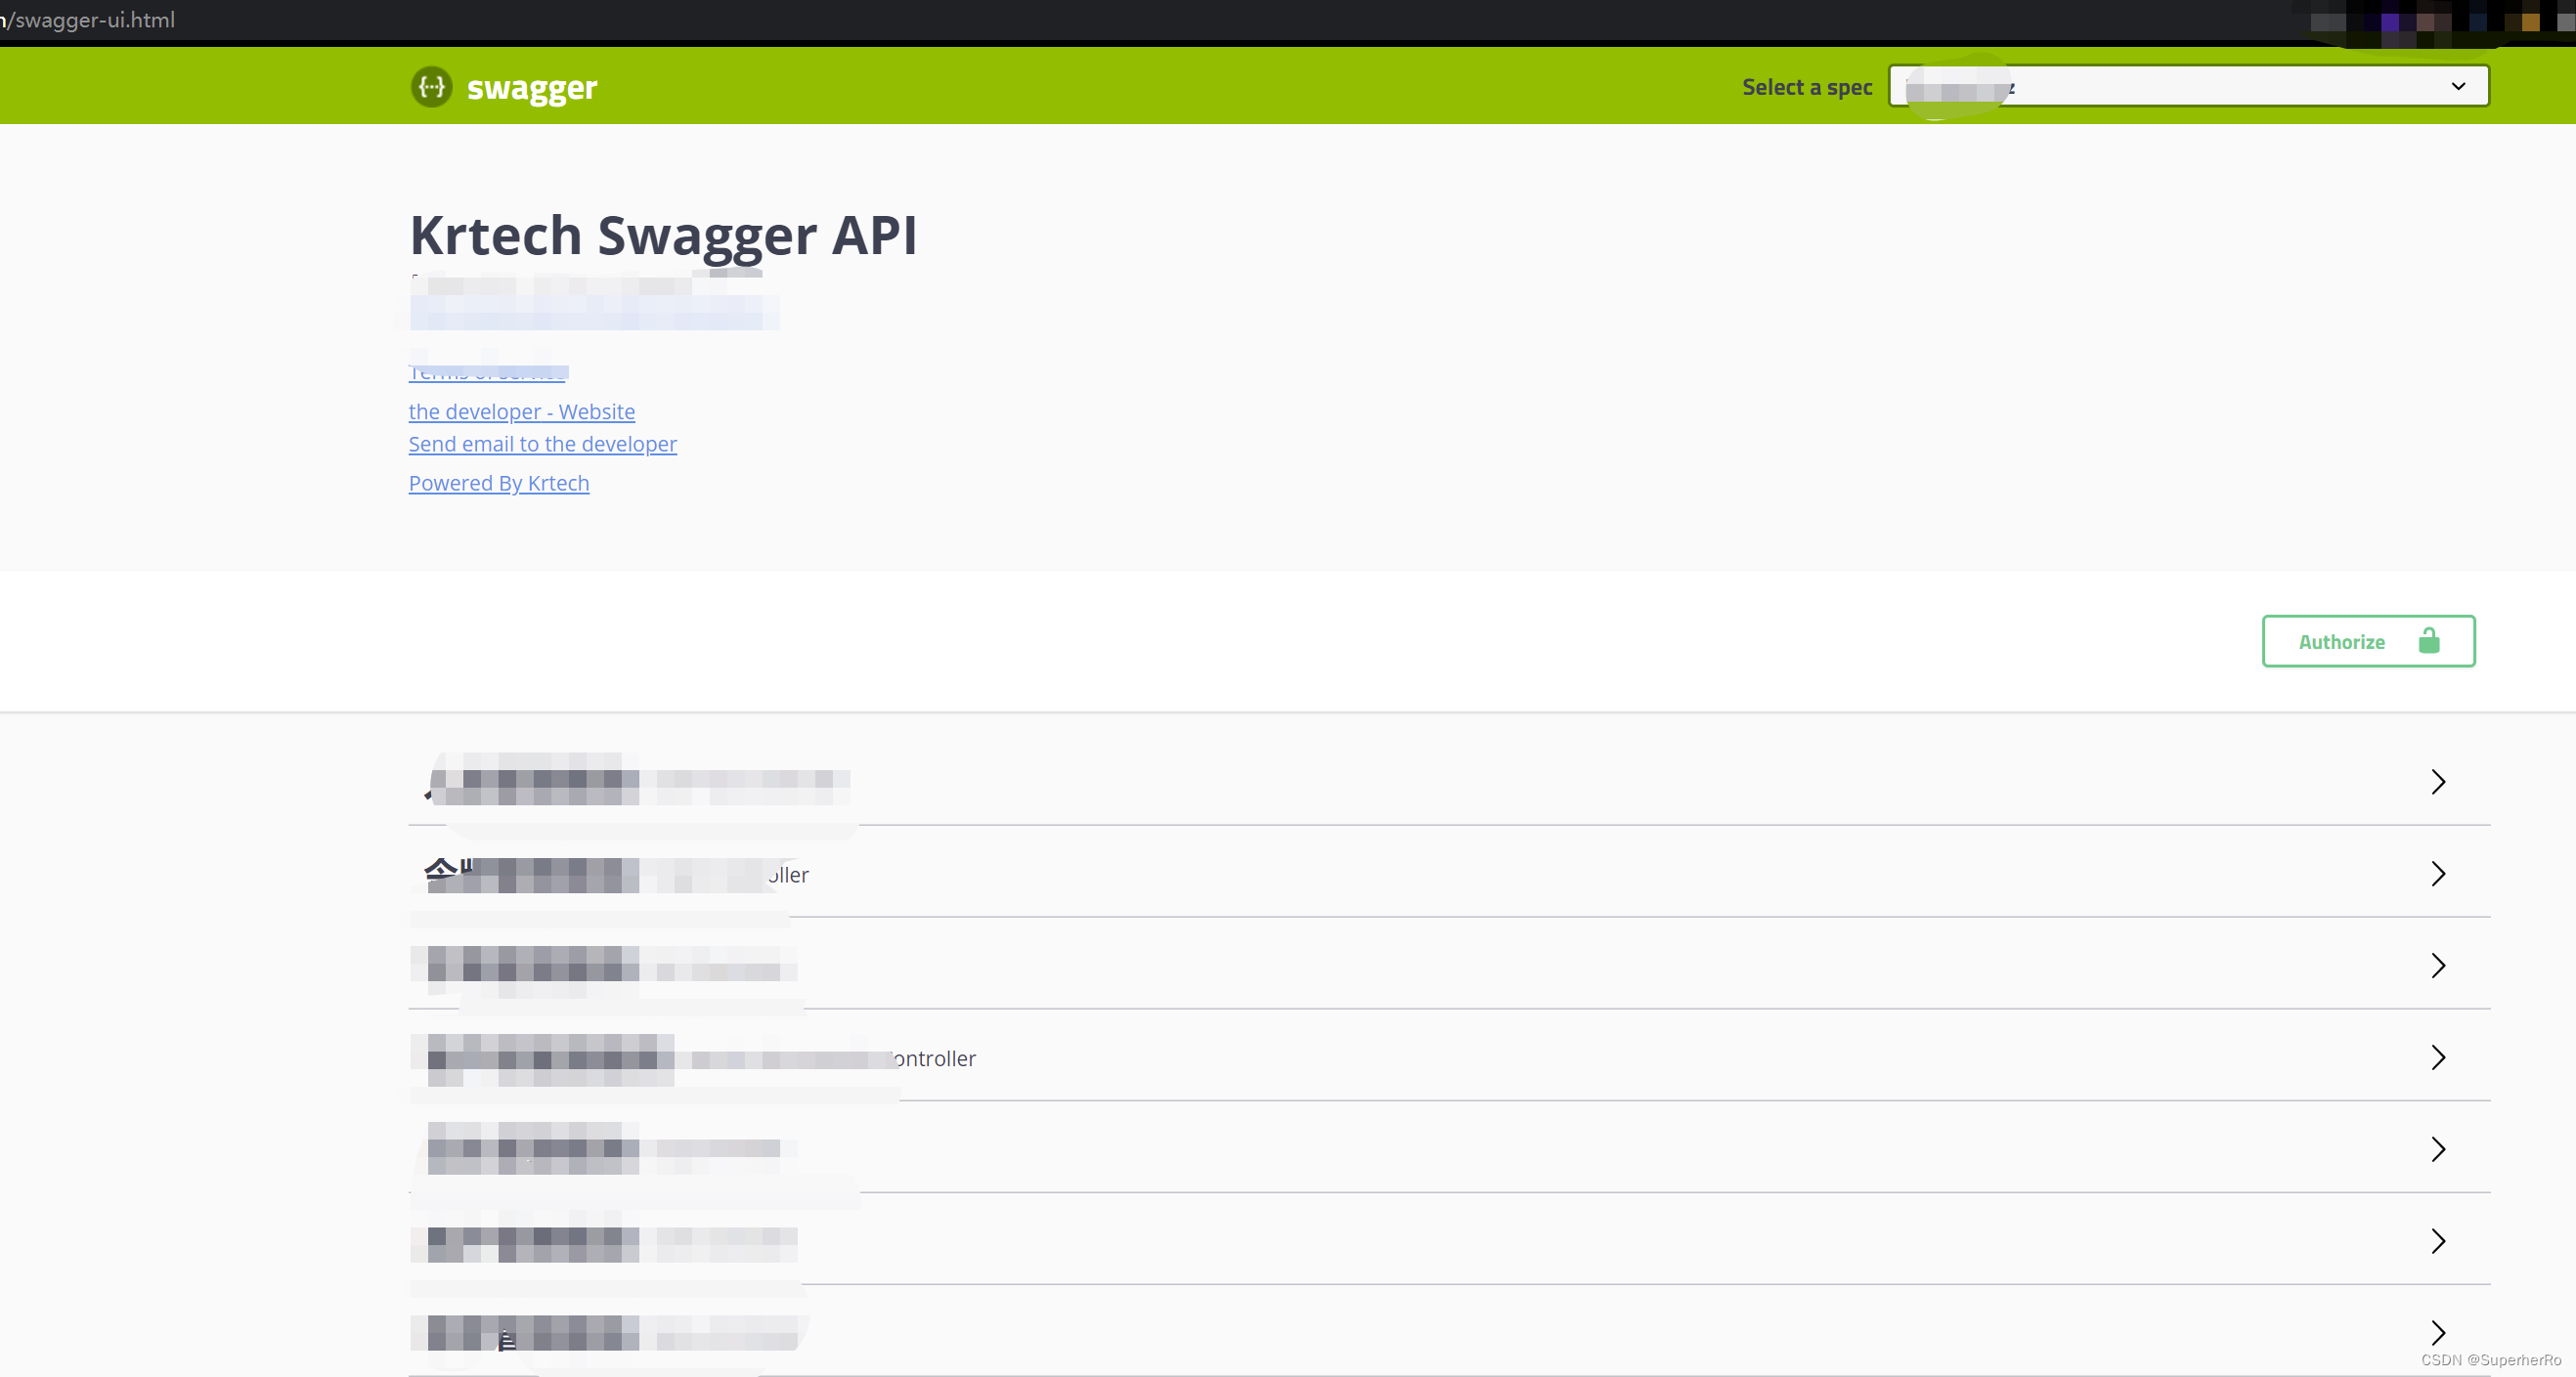2576x1377 pixels.
Task: Click the lock icon on the Authorize button
Action: [2430, 641]
